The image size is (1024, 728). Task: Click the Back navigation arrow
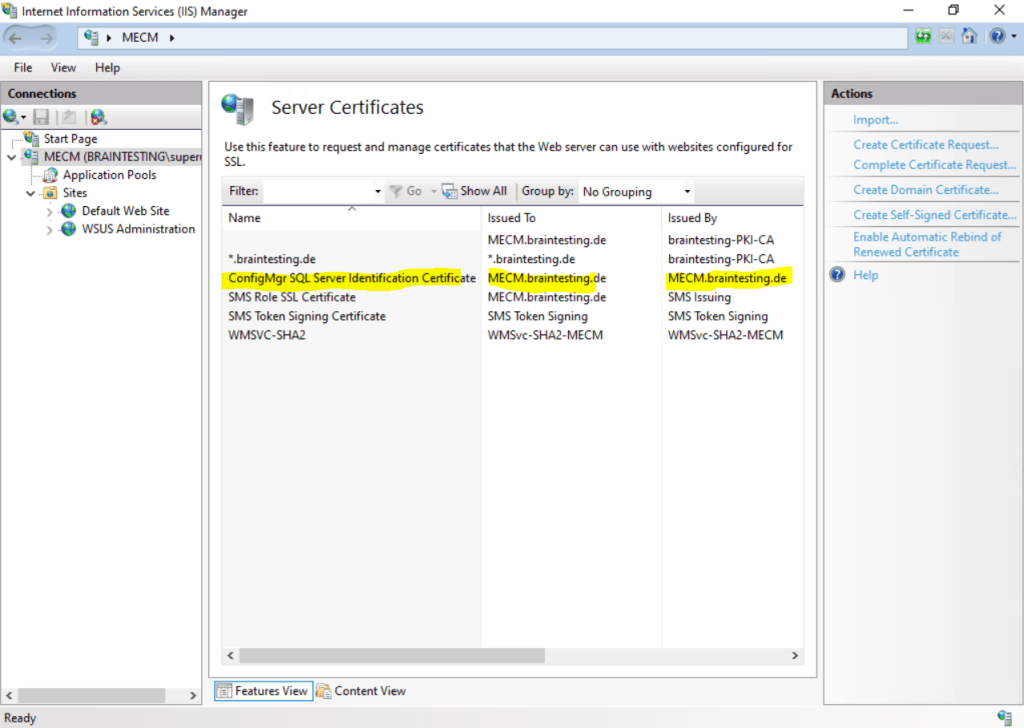[x=16, y=38]
